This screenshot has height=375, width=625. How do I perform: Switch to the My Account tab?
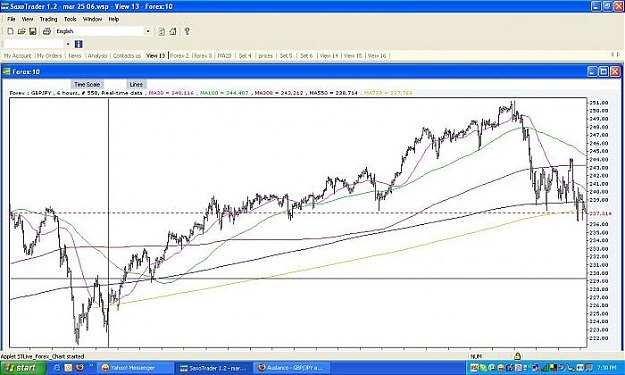click(17, 56)
